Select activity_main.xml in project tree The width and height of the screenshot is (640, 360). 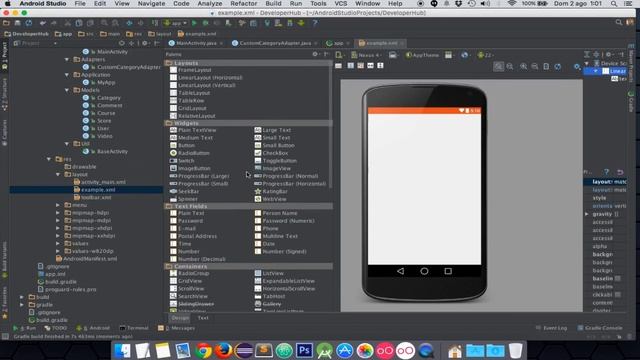(x=103, y=182)
